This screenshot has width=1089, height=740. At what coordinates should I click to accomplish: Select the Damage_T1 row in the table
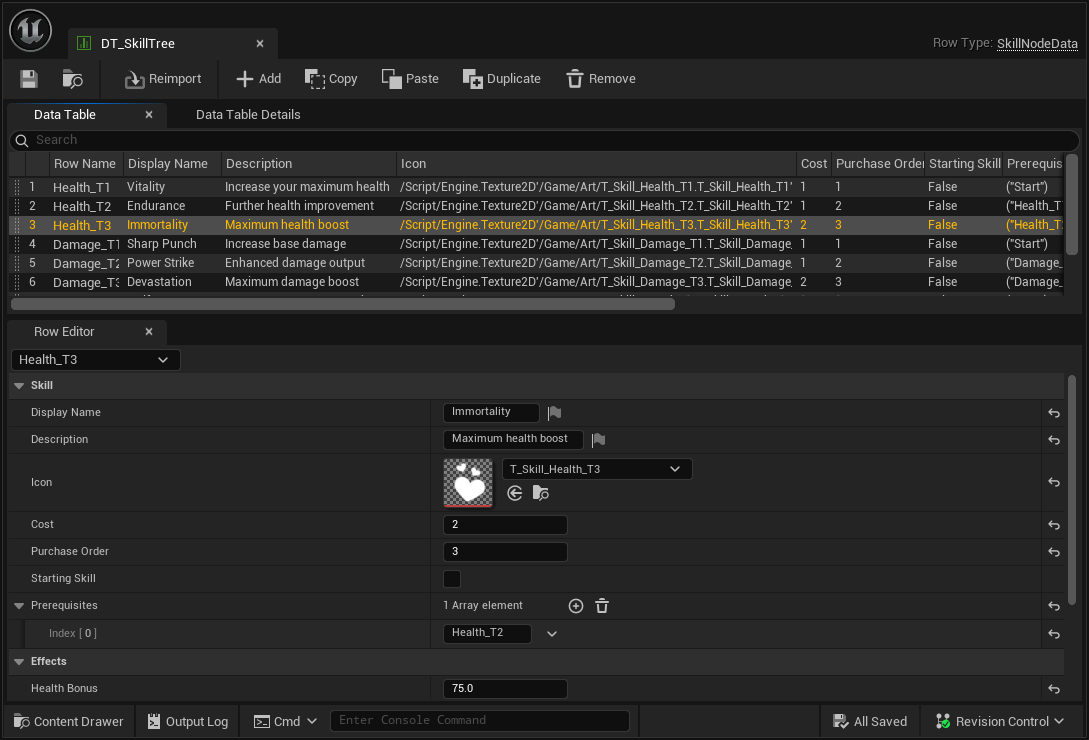pos(85,243)
